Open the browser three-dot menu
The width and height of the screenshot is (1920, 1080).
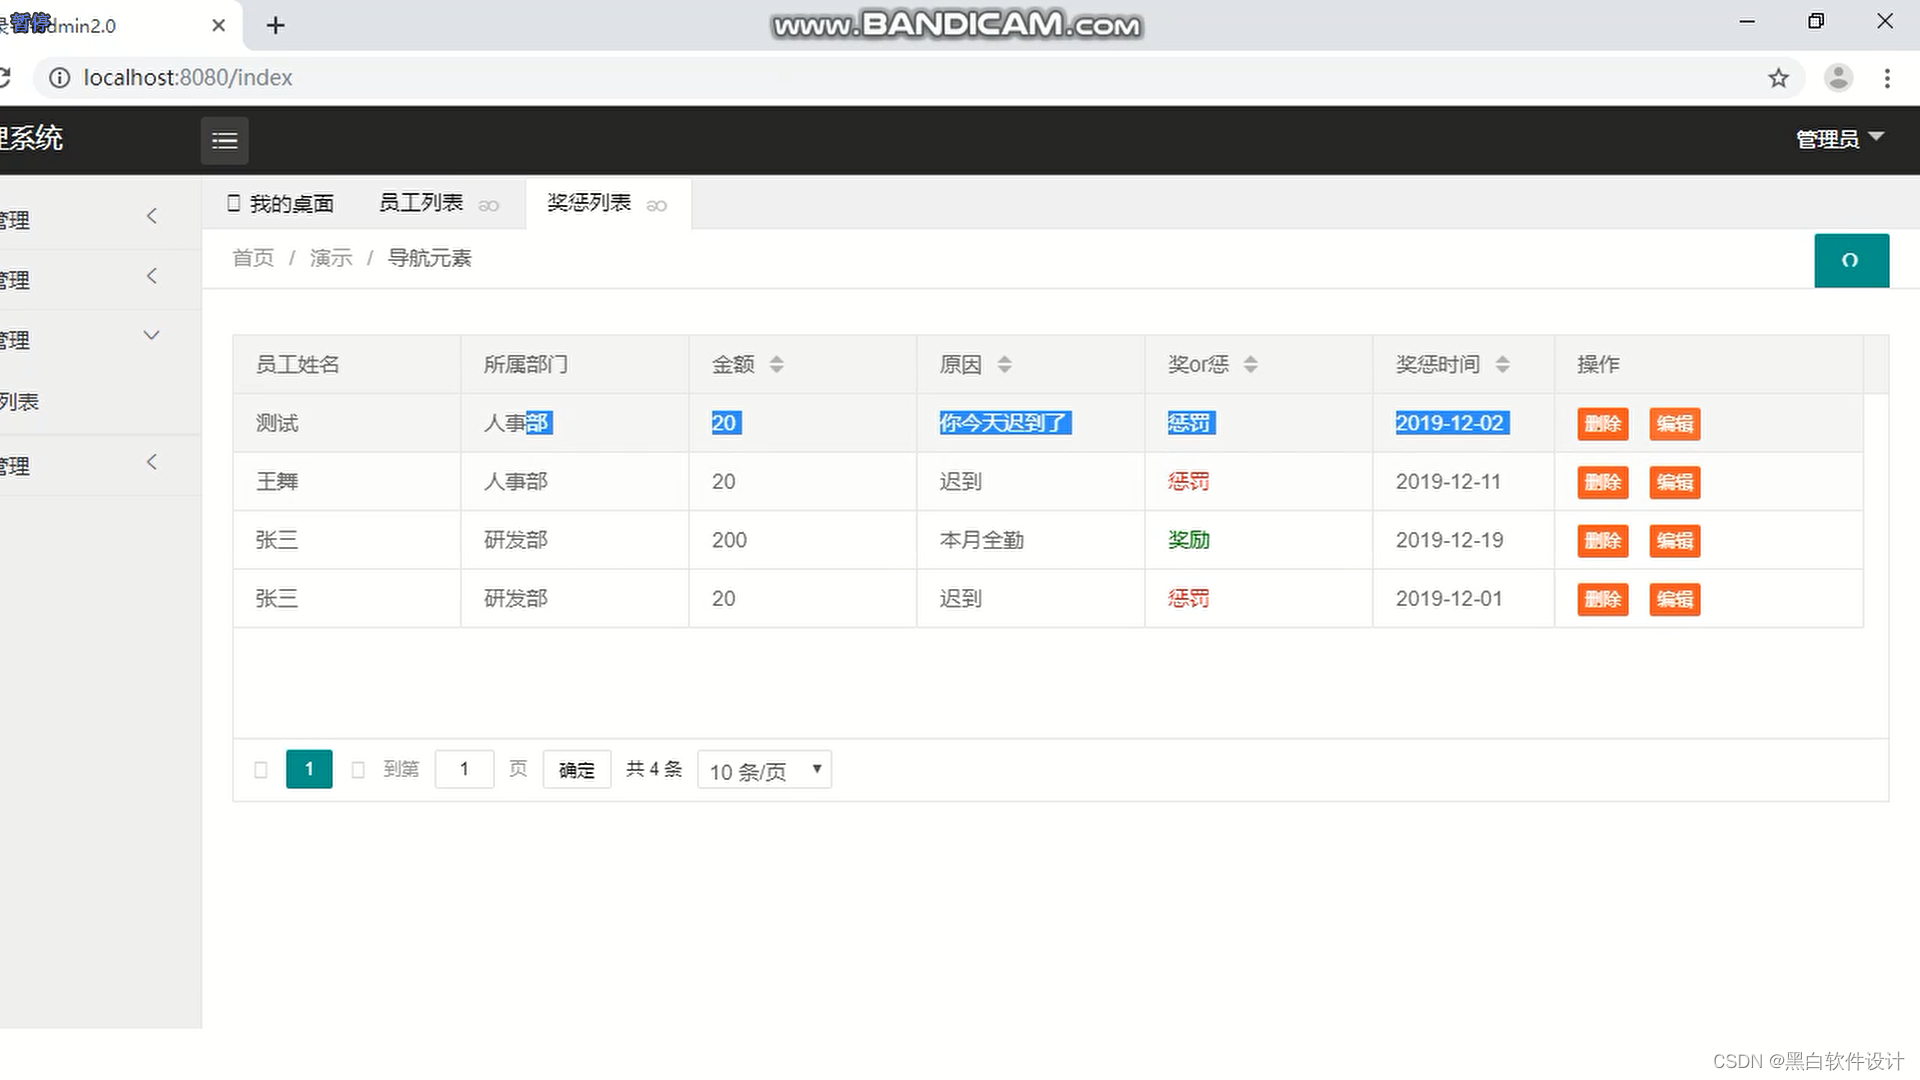click(x=1887, y=78)
